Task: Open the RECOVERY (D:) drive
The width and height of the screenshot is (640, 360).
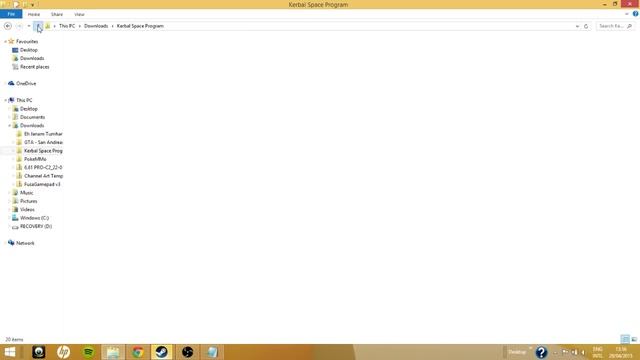Action: [x=36, y=227]
